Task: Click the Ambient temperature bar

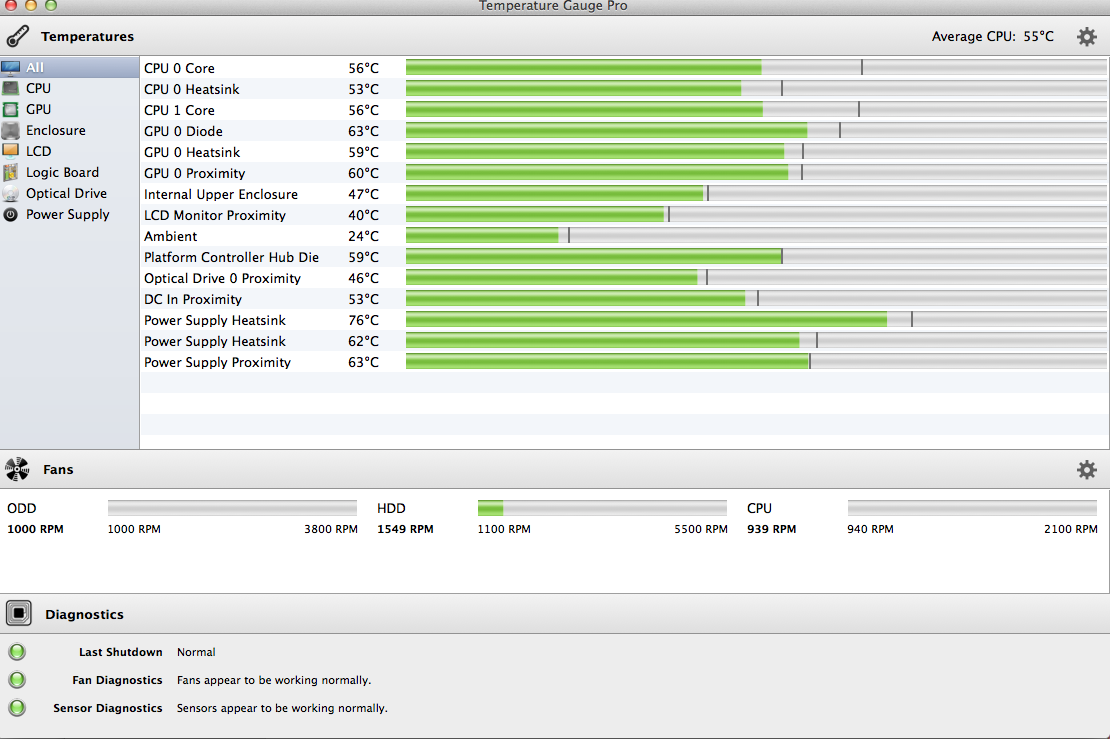Action: pyautogui.click(x=756, y=236)
